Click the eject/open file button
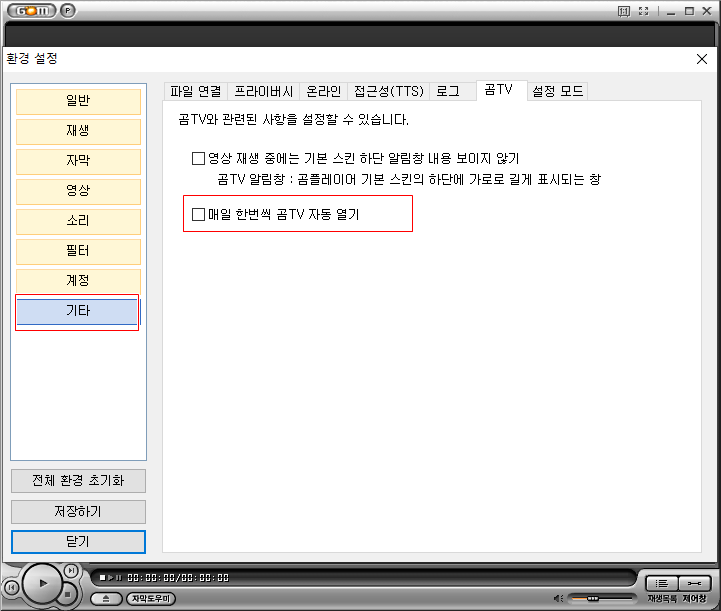This screenshot has height=611, width=721. point(106,599)
